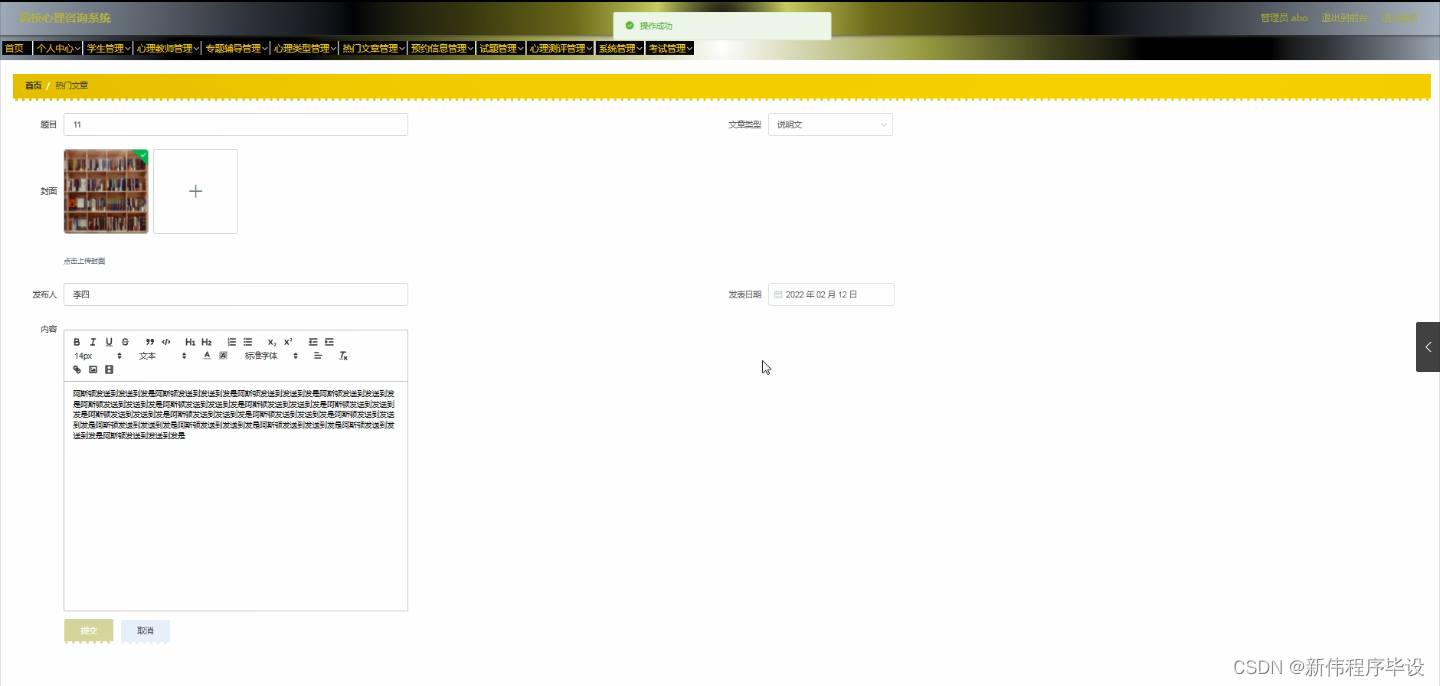Cancel editing via the 取消 button

pyautogui.click(x=144, y=631)
